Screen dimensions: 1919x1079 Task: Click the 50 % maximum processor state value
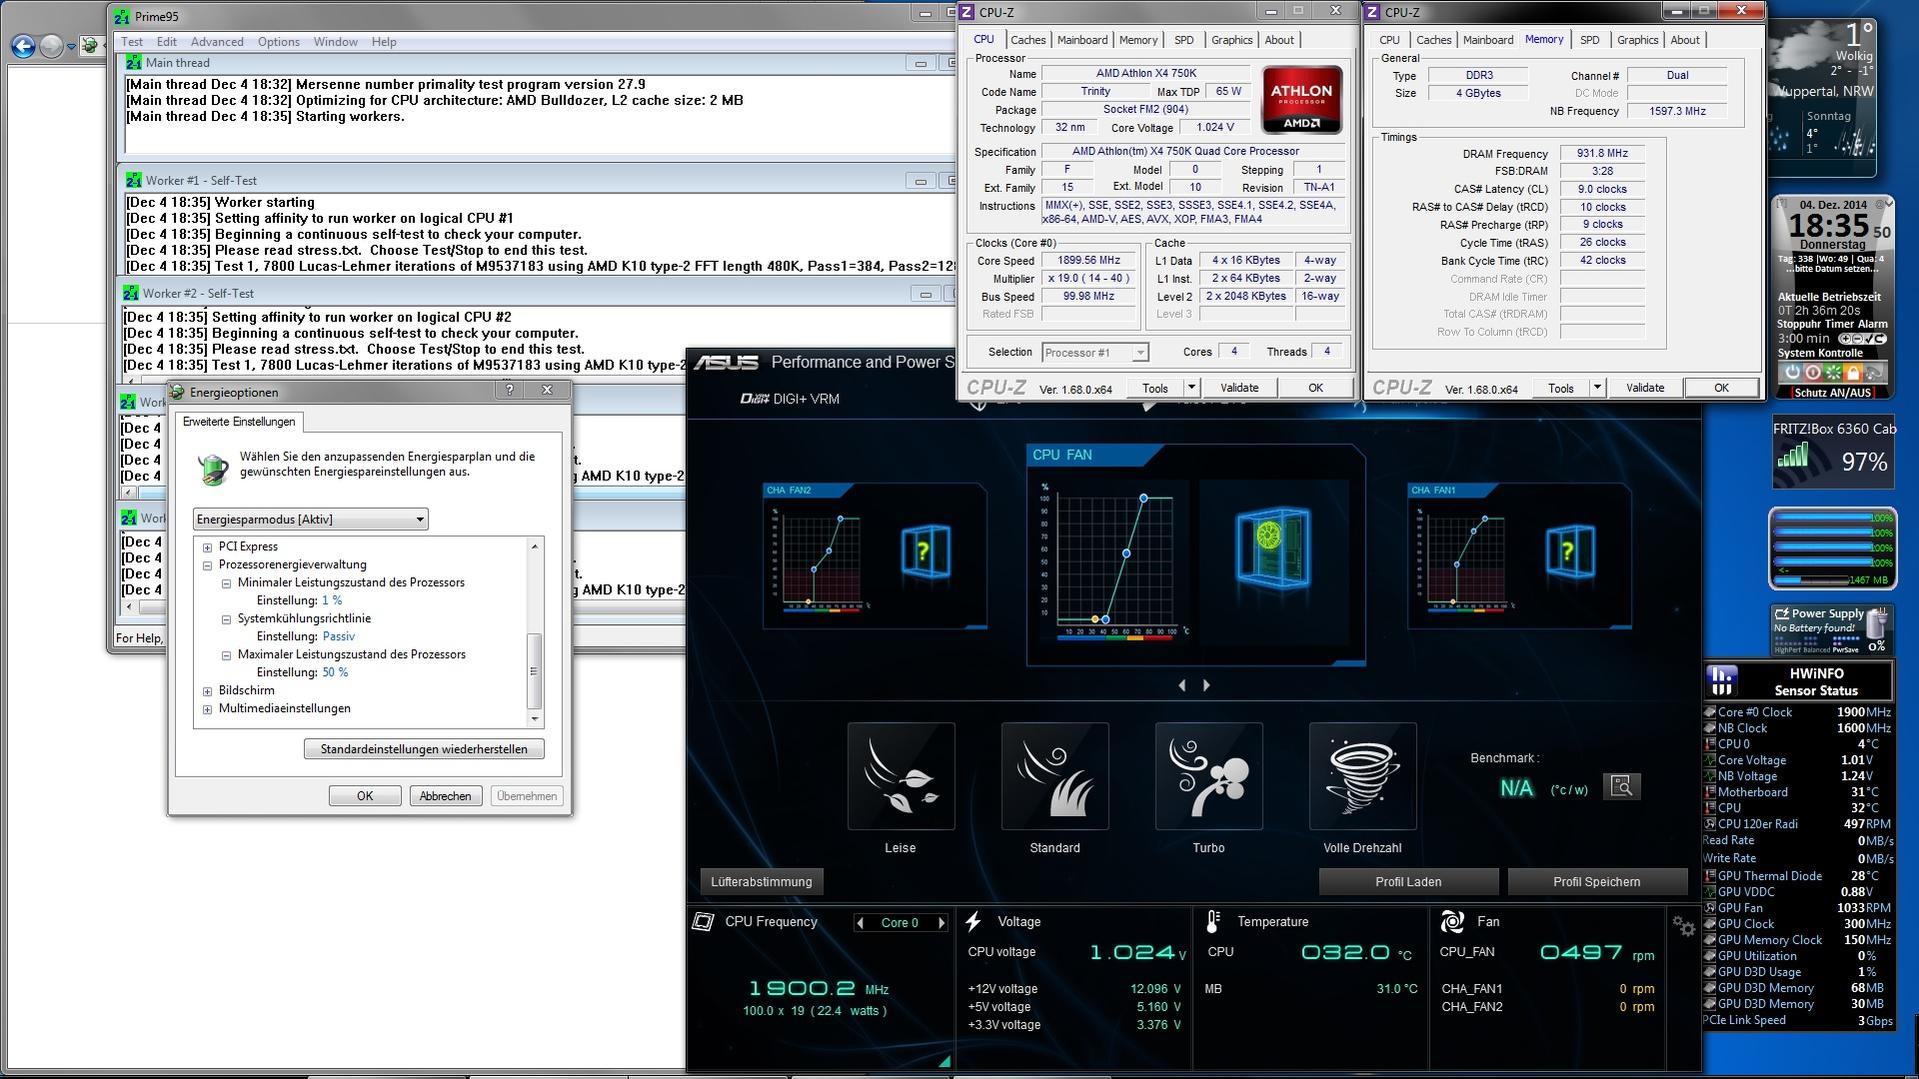pos(335,673)
